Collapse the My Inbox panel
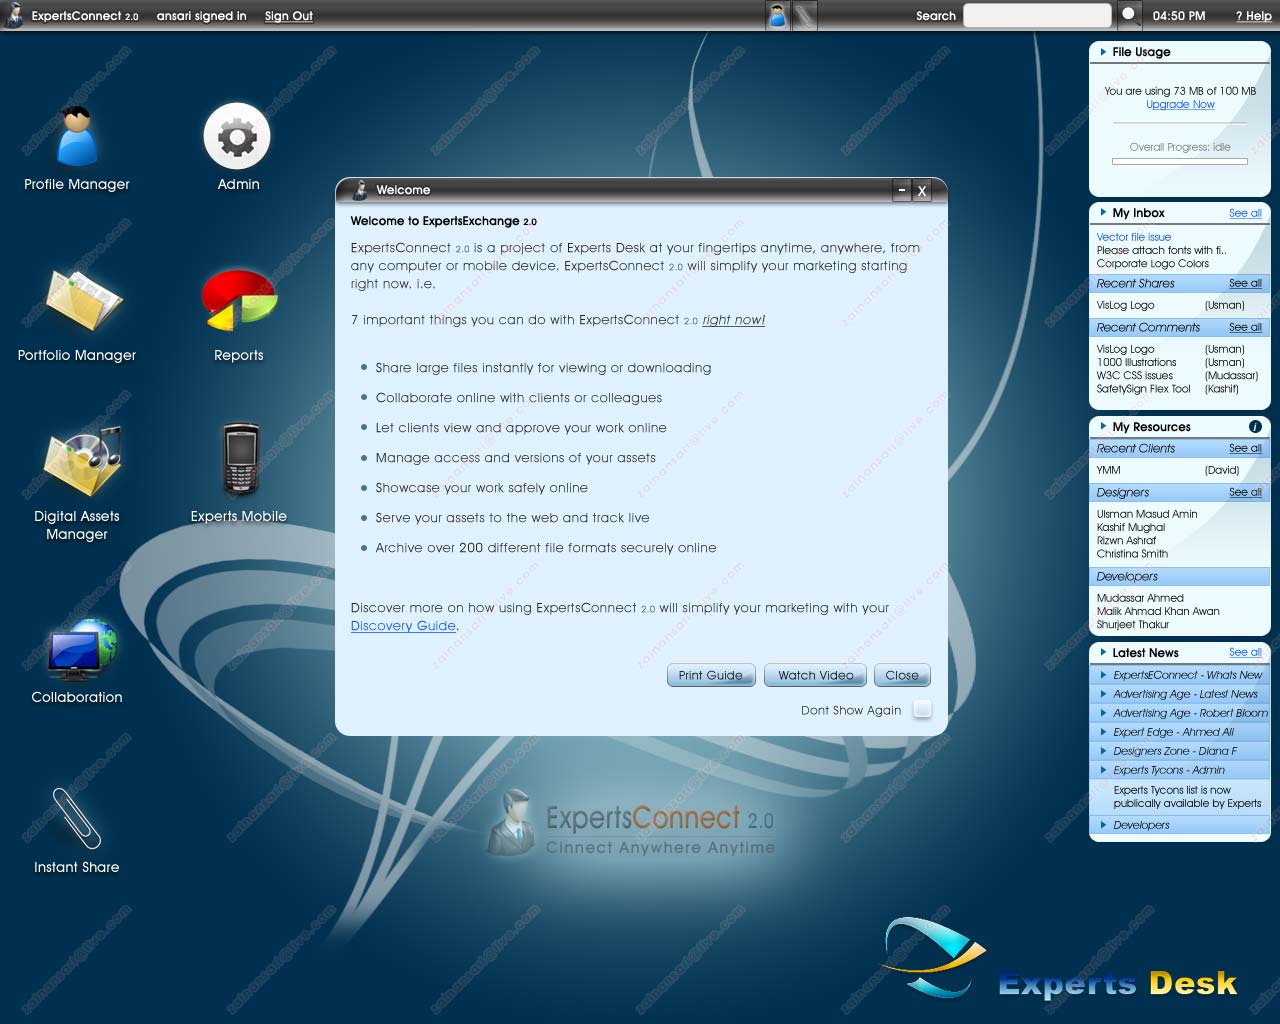 pyautogui.click(x=1103, y=212)
